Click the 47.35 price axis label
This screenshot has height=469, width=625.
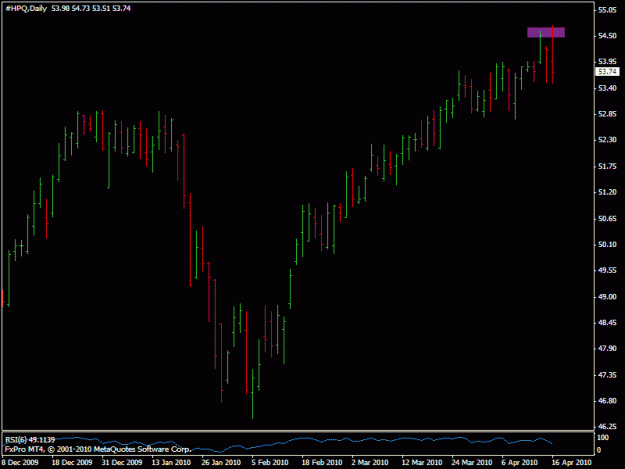point(607,375)
